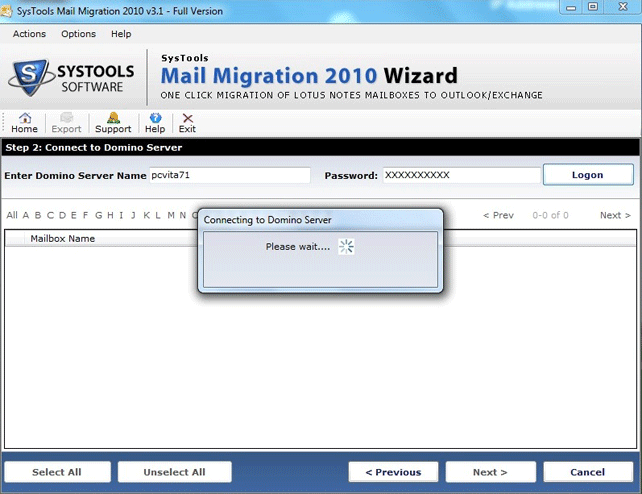Click the Exit toolbar icon

187,123
